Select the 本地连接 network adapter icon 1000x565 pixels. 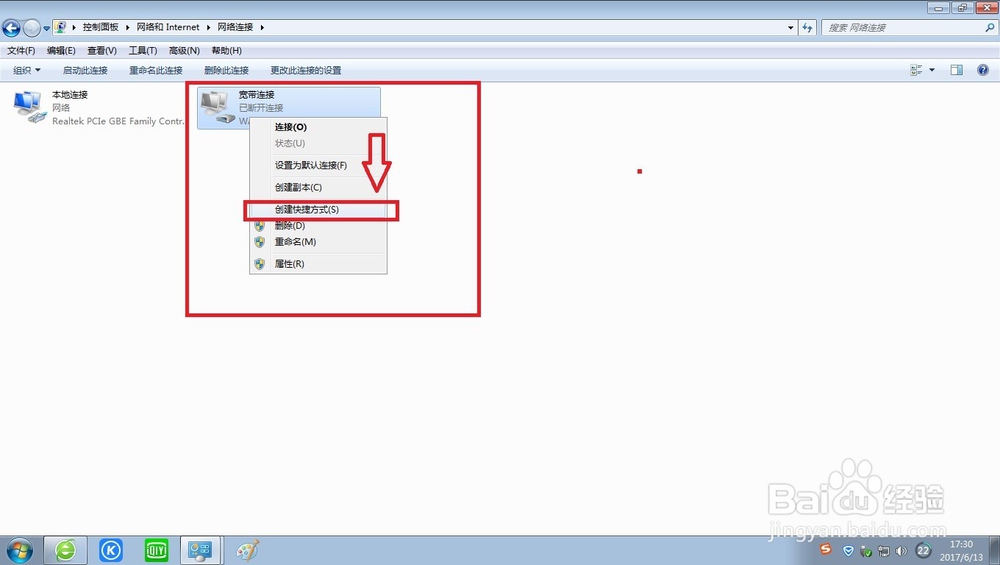pos(30,107)
